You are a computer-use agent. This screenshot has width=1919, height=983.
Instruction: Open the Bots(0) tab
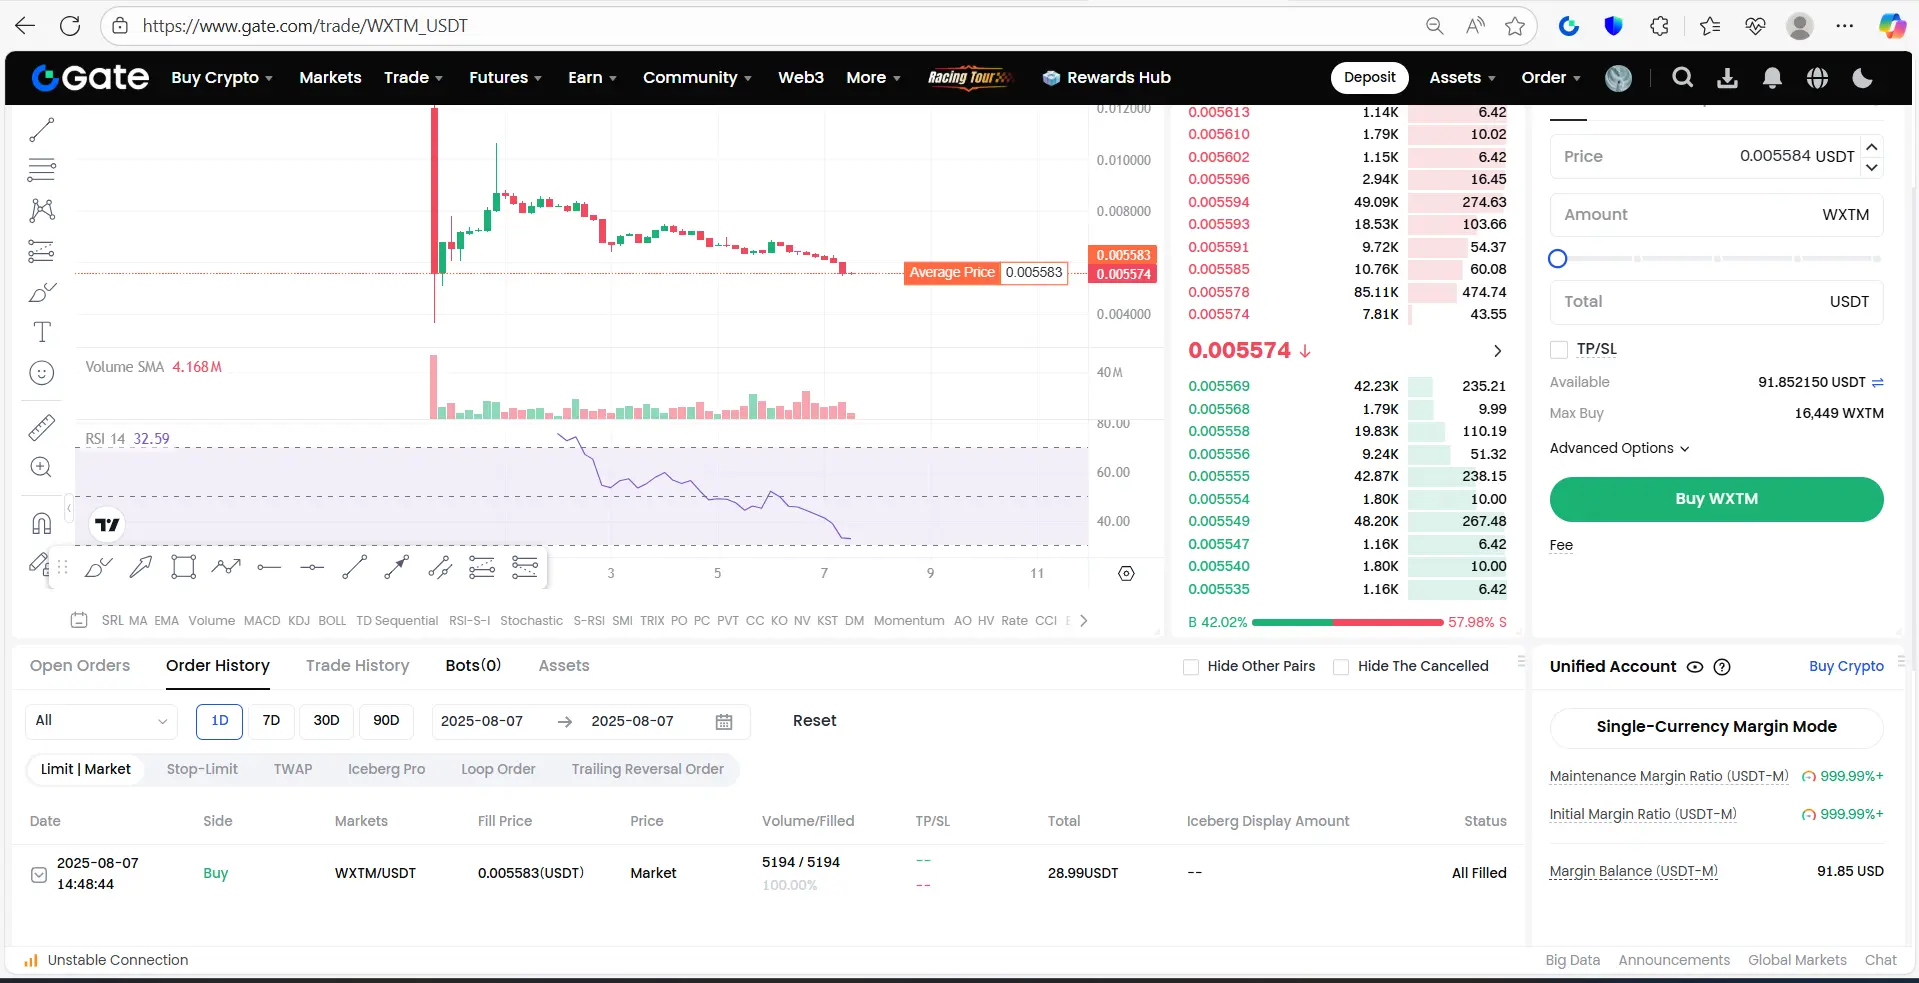click(473, 666)
